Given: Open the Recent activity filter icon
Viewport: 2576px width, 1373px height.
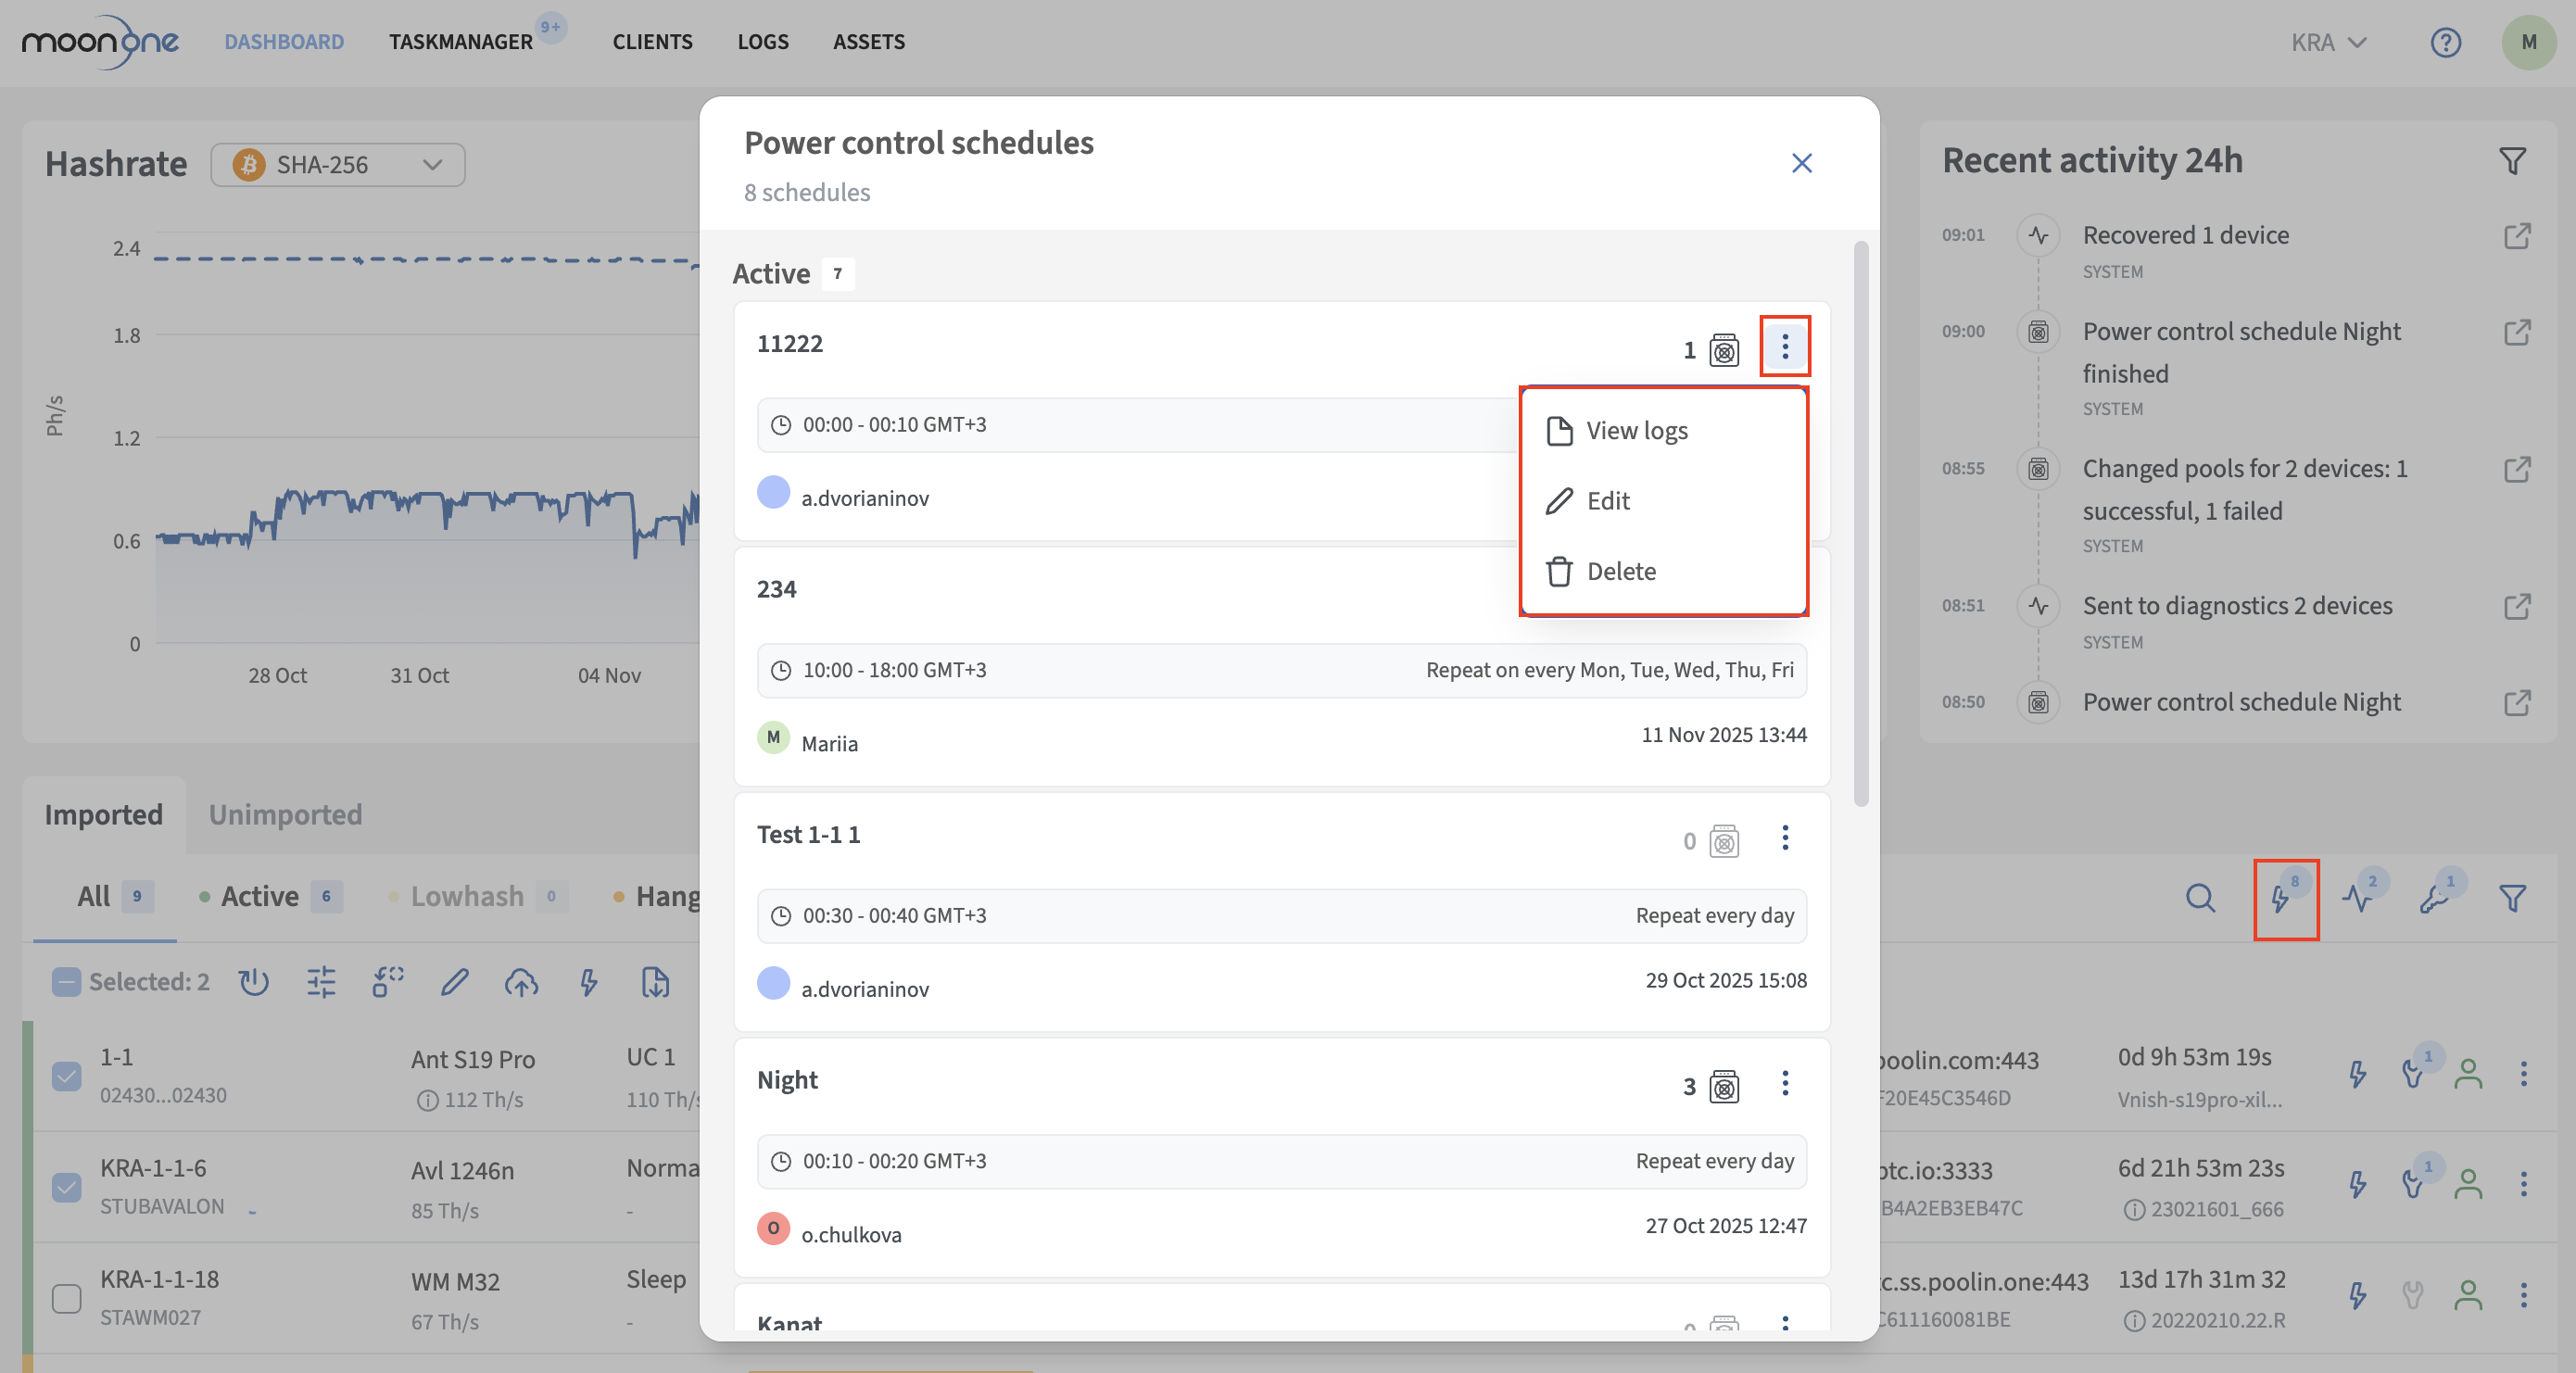Looking at the screenshot, I should (2512, 161).
